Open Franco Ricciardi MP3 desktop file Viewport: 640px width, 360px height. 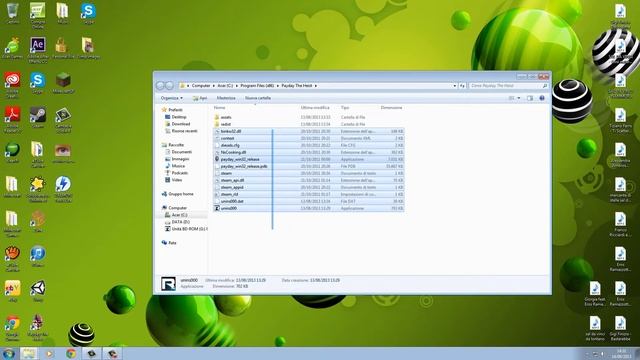[620, 224]
